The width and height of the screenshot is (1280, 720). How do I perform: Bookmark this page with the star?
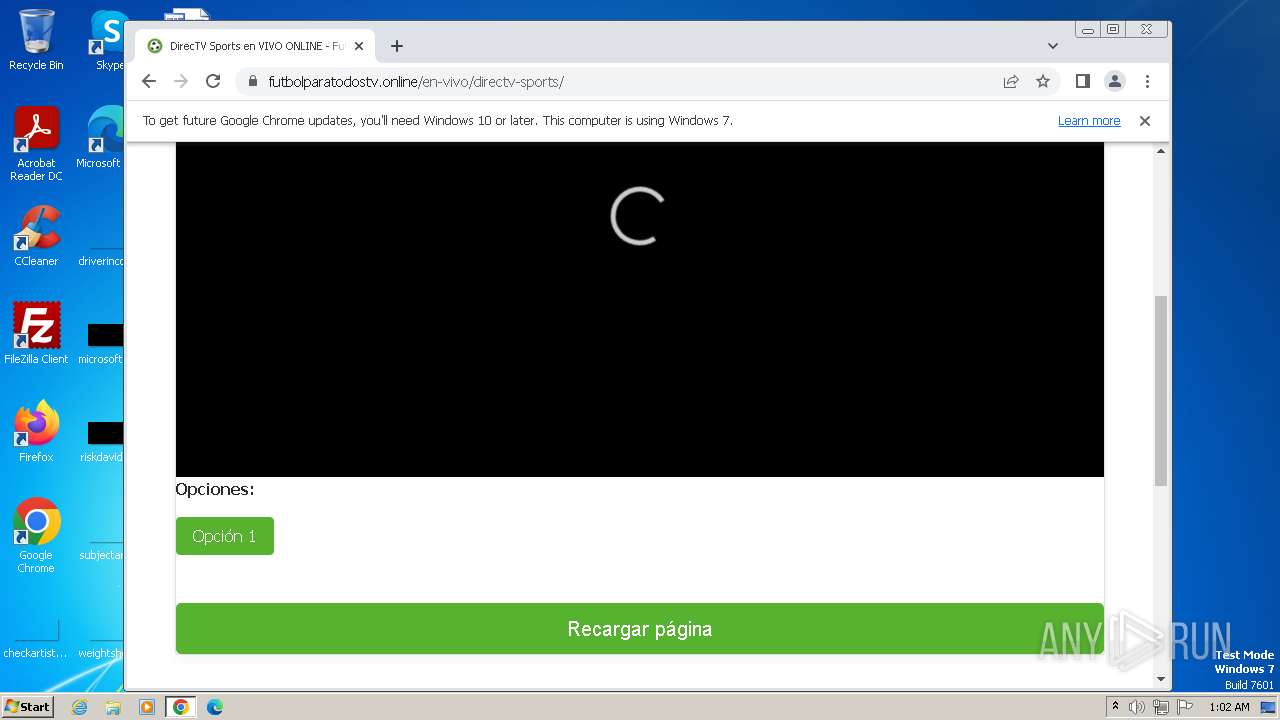click(1043, 81)
